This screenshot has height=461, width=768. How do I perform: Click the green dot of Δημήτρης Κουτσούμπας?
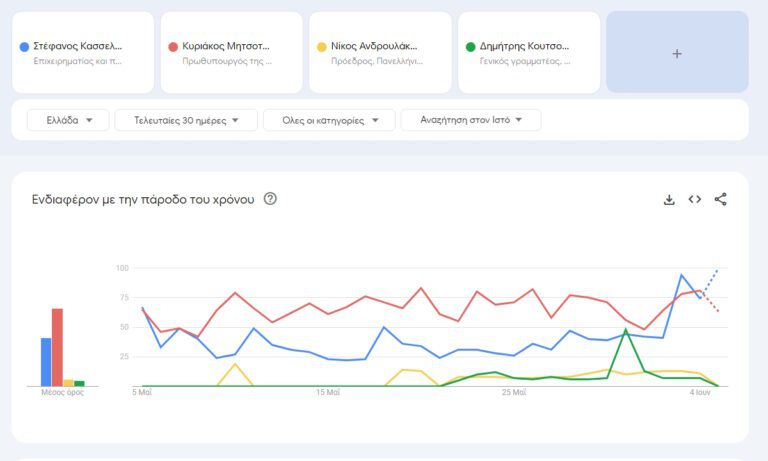(470, 47)
